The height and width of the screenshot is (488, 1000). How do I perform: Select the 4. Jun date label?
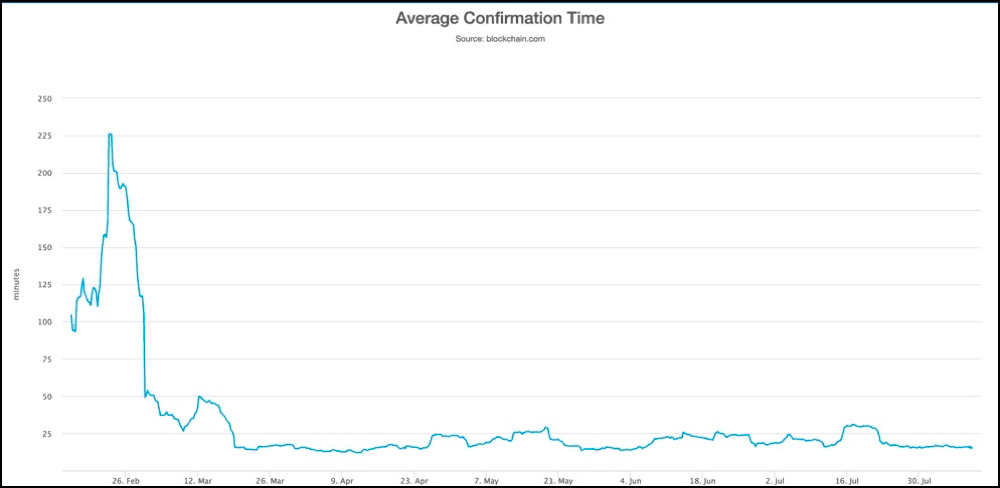click(x=630, y=478)
